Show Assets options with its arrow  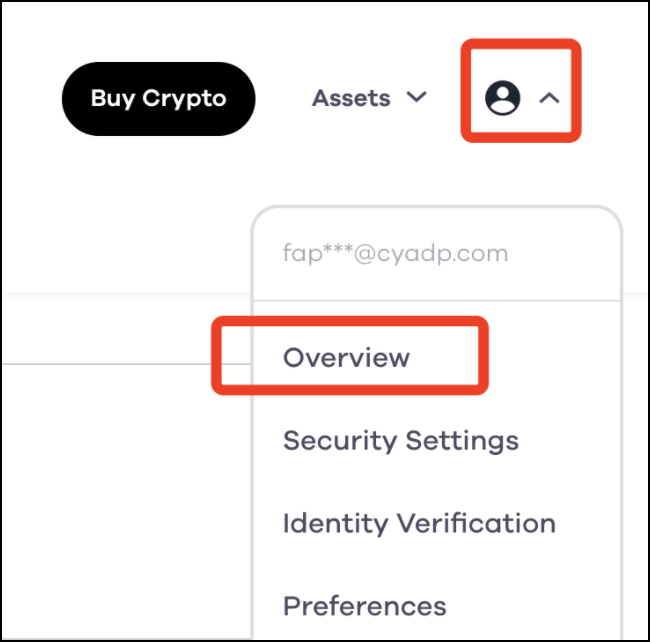416,97
